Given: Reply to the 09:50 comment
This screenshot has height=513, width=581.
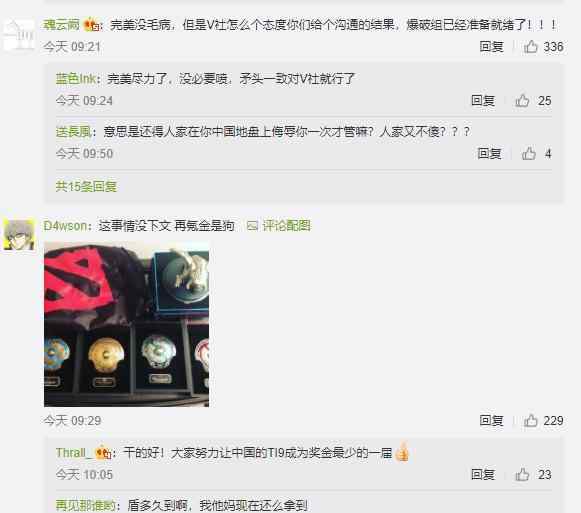Looking at the screenshot, I should point(489,153).
